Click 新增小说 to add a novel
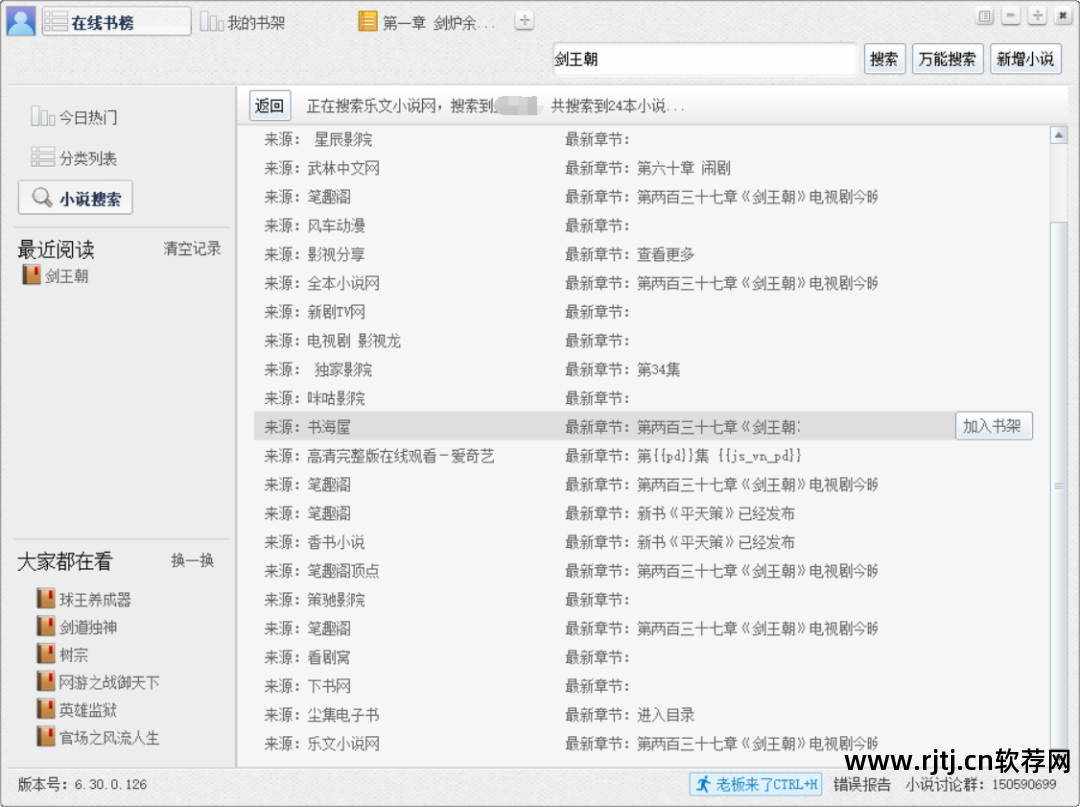1080x807 pixels. coord(1026,58)
